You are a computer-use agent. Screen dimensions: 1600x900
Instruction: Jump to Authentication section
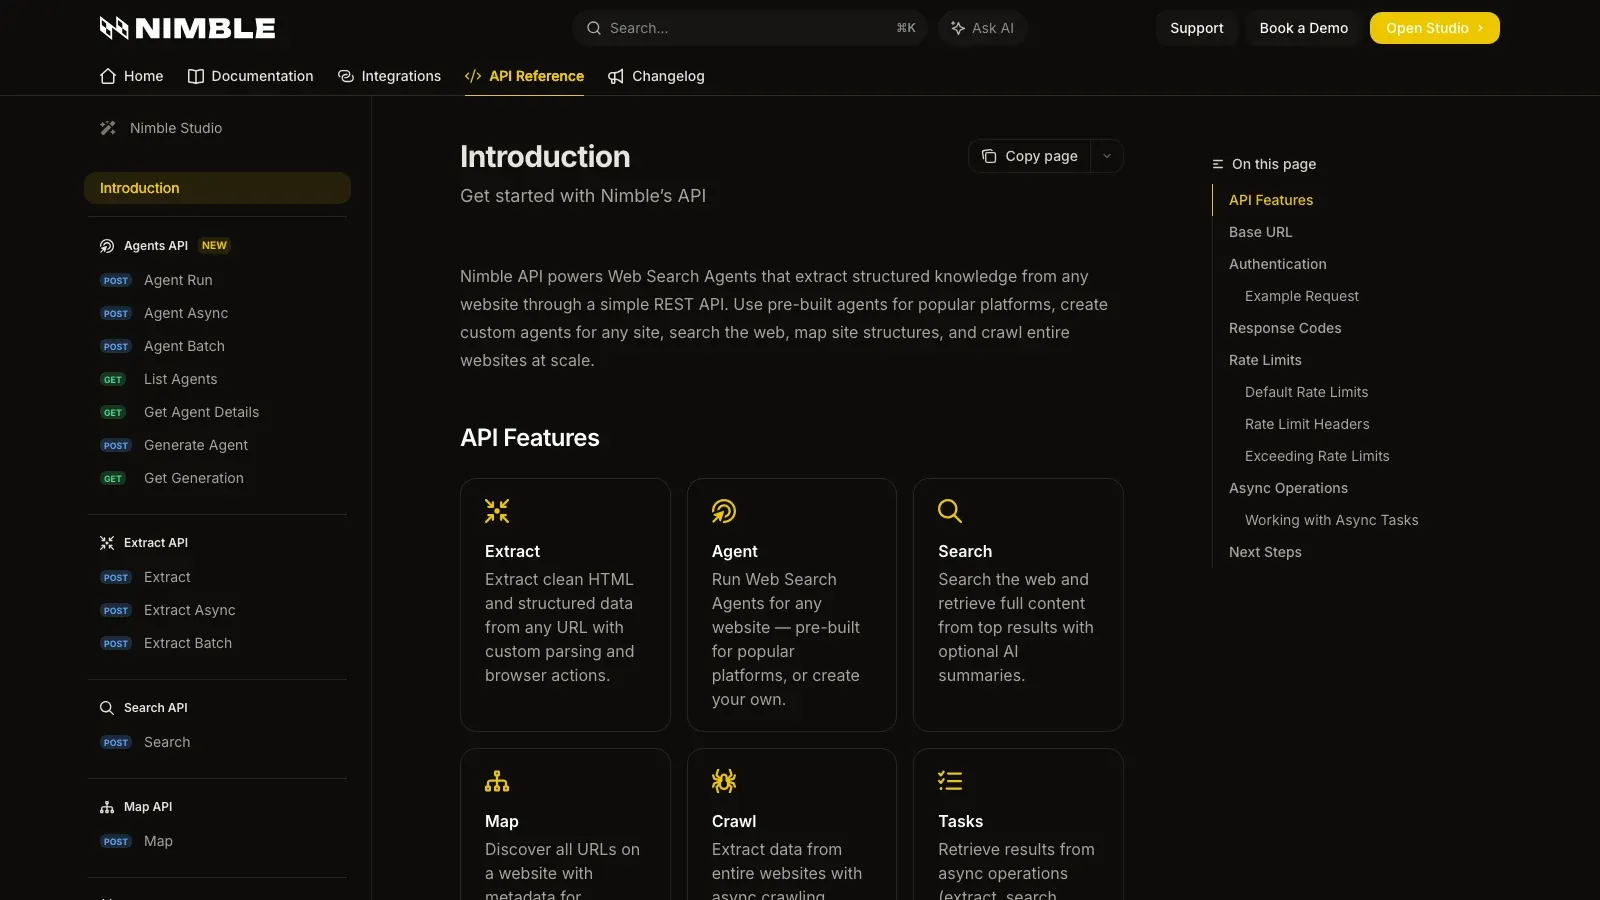point(1278,264)
